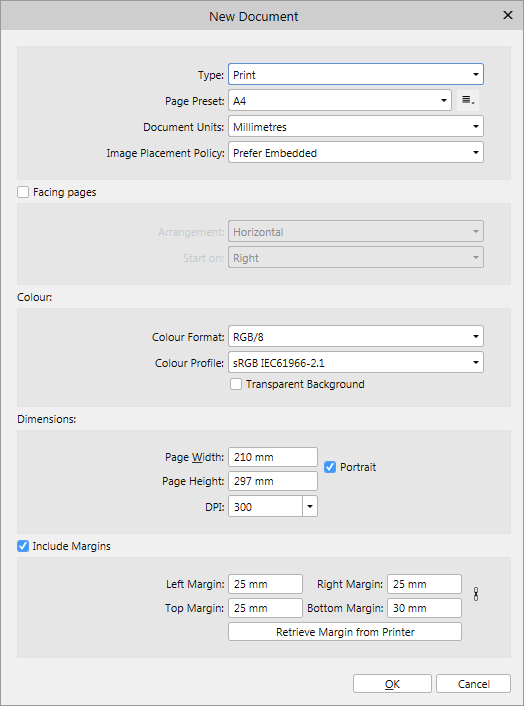Screen dimensions: 524x706
Task: Expand the Page Preset A4 dropdown
Action: (x=339, y=100)
